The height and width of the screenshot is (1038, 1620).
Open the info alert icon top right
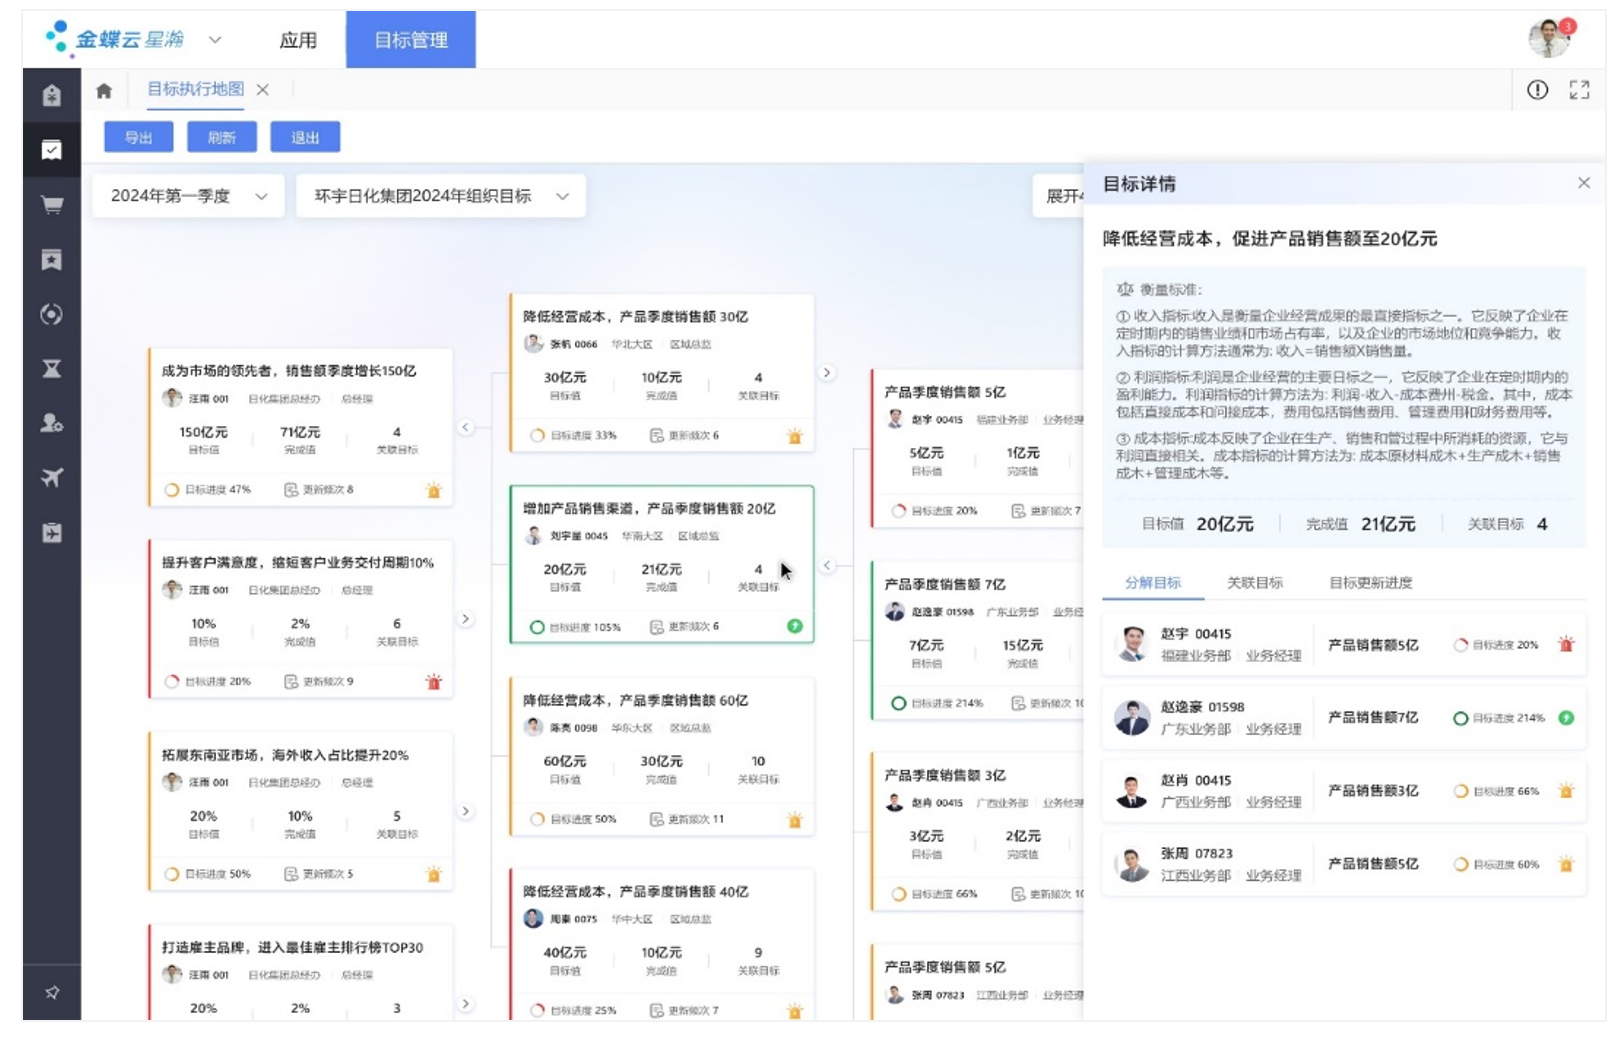(x=1537, y=90)
